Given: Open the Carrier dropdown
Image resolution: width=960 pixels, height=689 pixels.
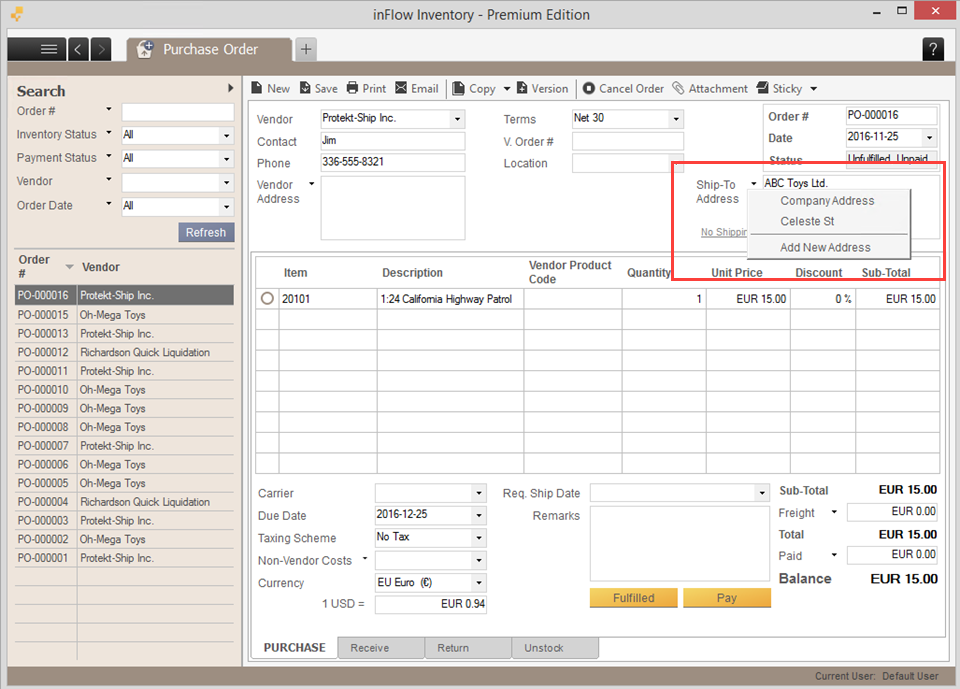Looking at the screenshot, I should 479,493.
